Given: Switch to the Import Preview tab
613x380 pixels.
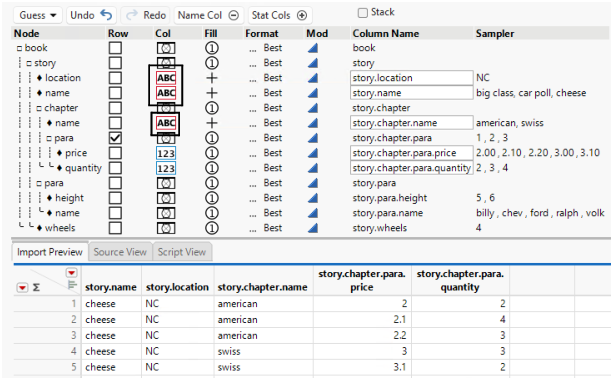Looking at the screenshot, I should pos(50,252).
